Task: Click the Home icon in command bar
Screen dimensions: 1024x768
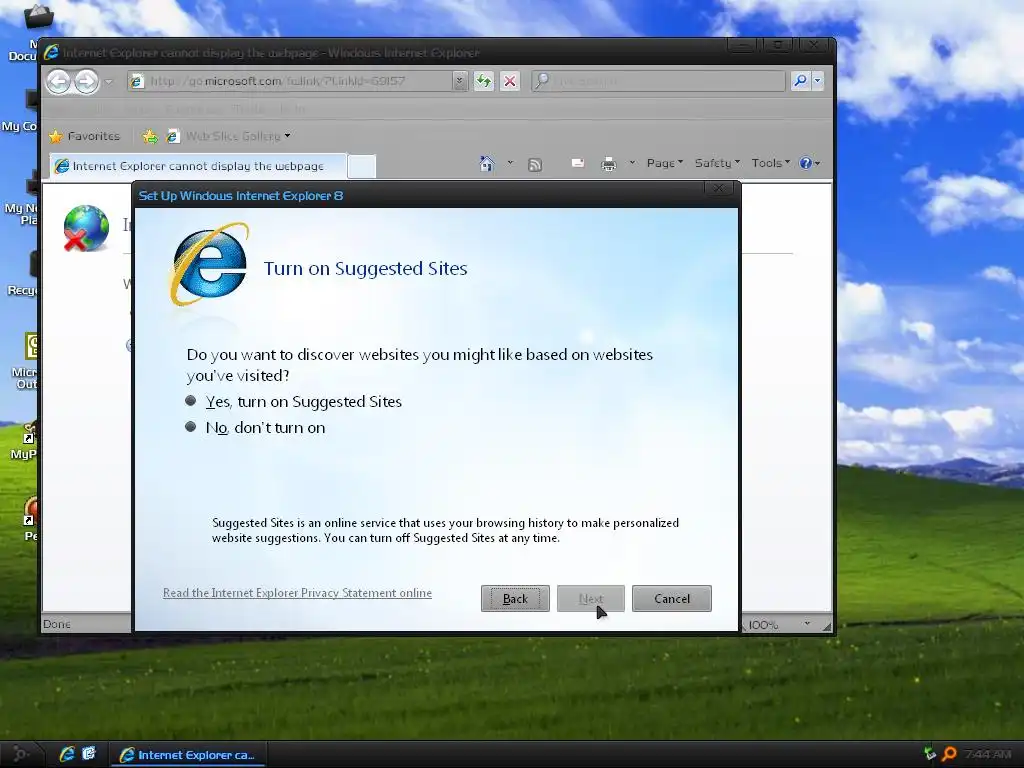Action: 487,163
